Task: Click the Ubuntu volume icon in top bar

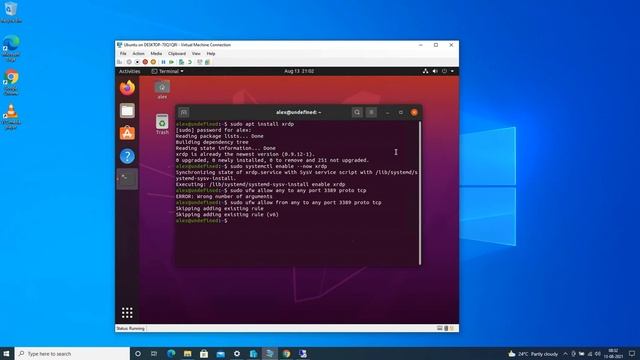Action: coord(435,71)
